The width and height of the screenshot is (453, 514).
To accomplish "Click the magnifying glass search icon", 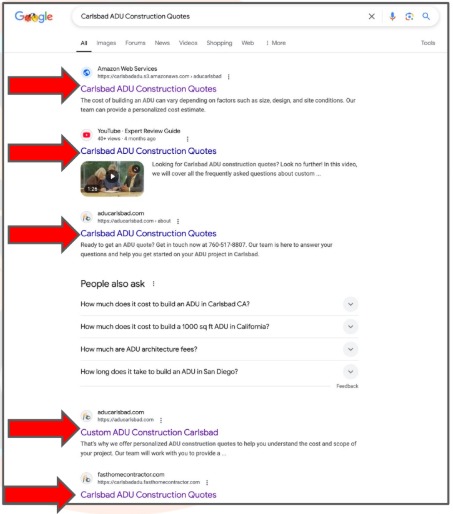I will [426, 16].
